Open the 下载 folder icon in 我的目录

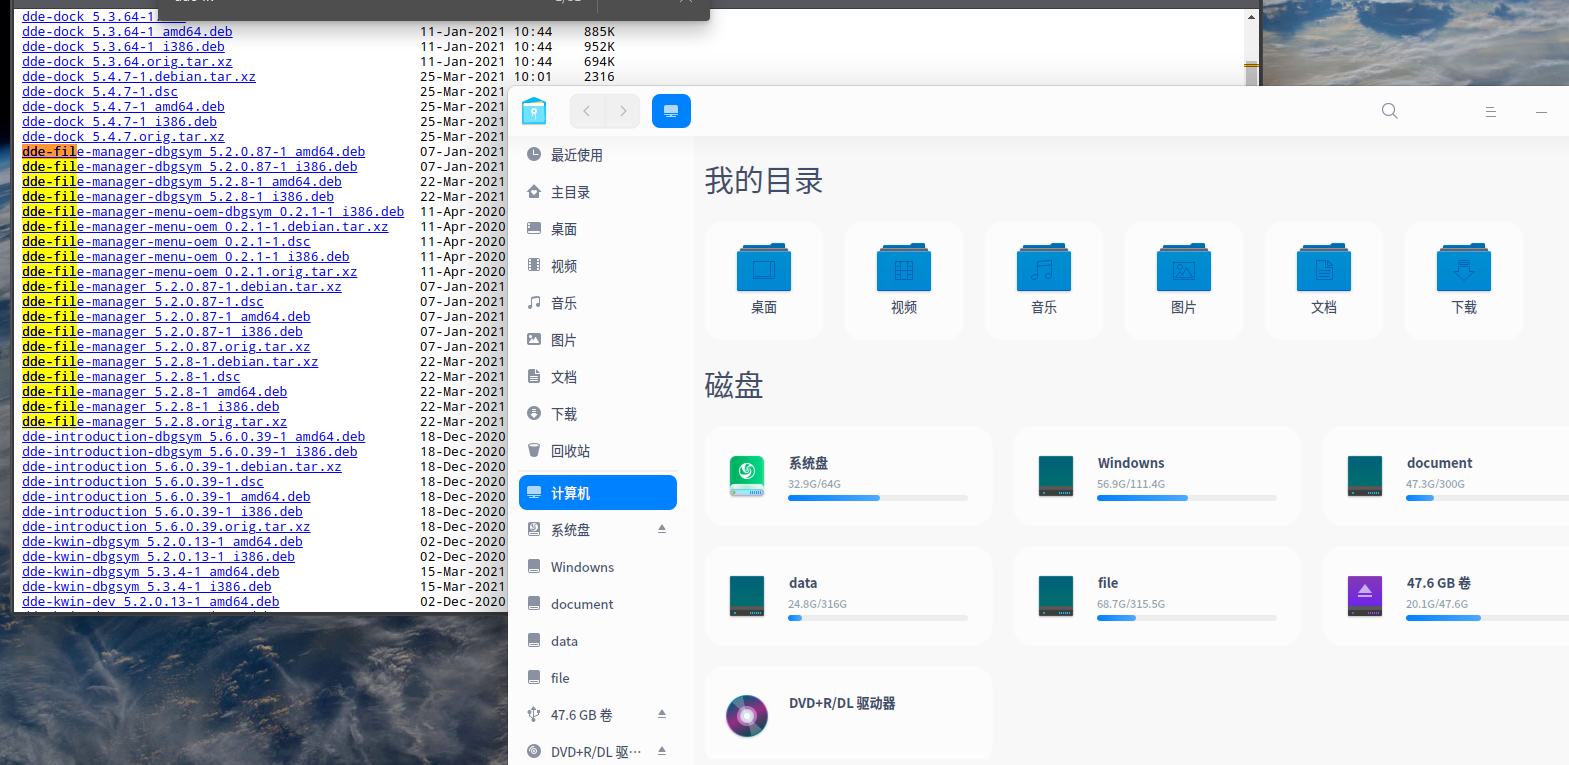1464,267
